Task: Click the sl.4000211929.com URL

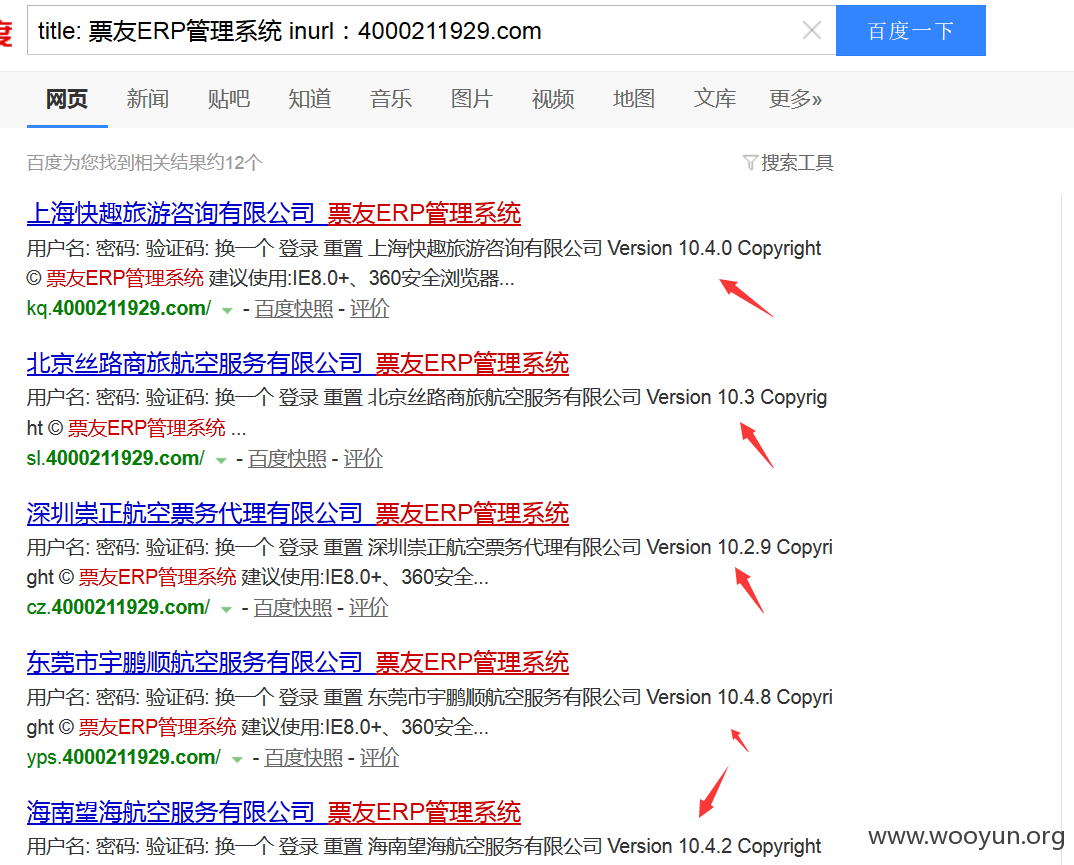Action: click(x=116, y=458)
